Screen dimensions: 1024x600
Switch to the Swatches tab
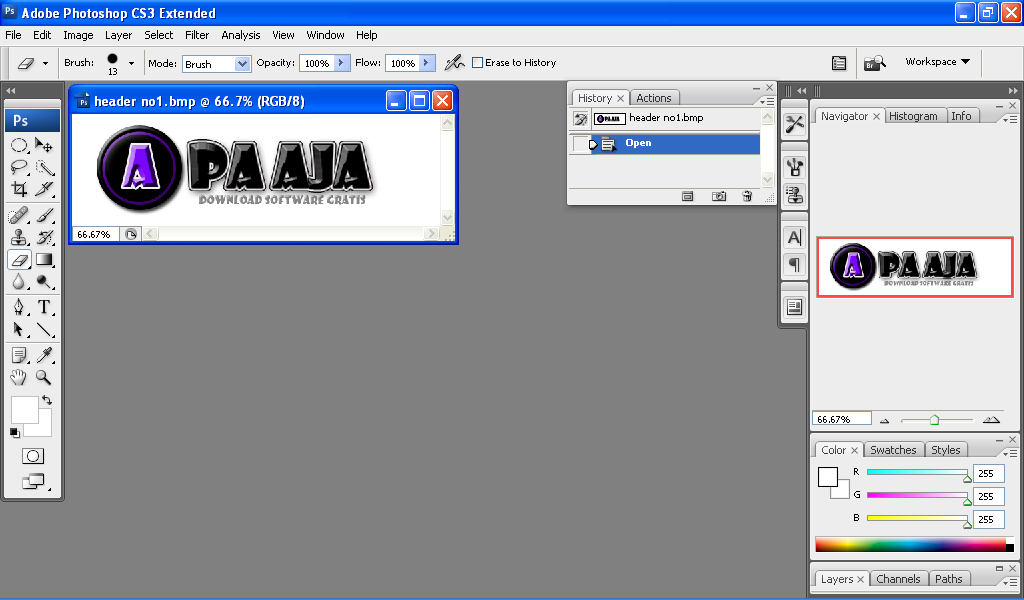(x=893, y=450)
